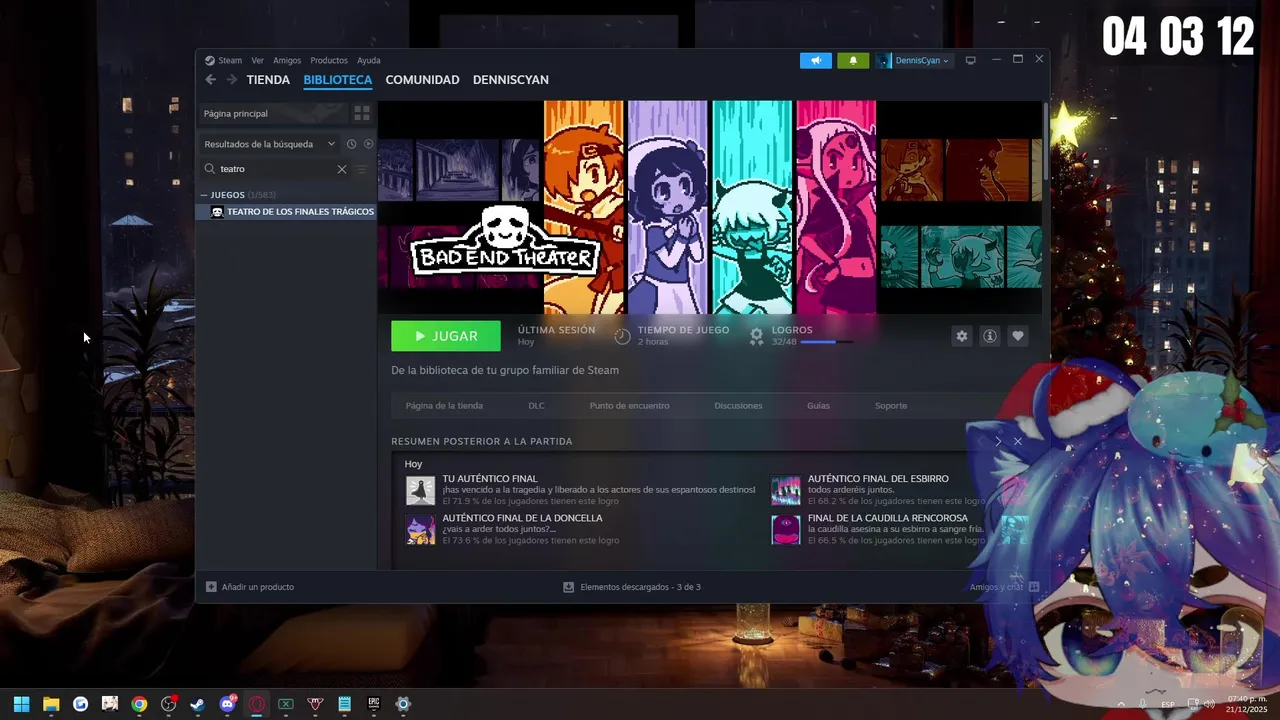The width and height of the screenshot is (1280, 720).
Task: Open the green notifications bell
Action: coord(853,60)
